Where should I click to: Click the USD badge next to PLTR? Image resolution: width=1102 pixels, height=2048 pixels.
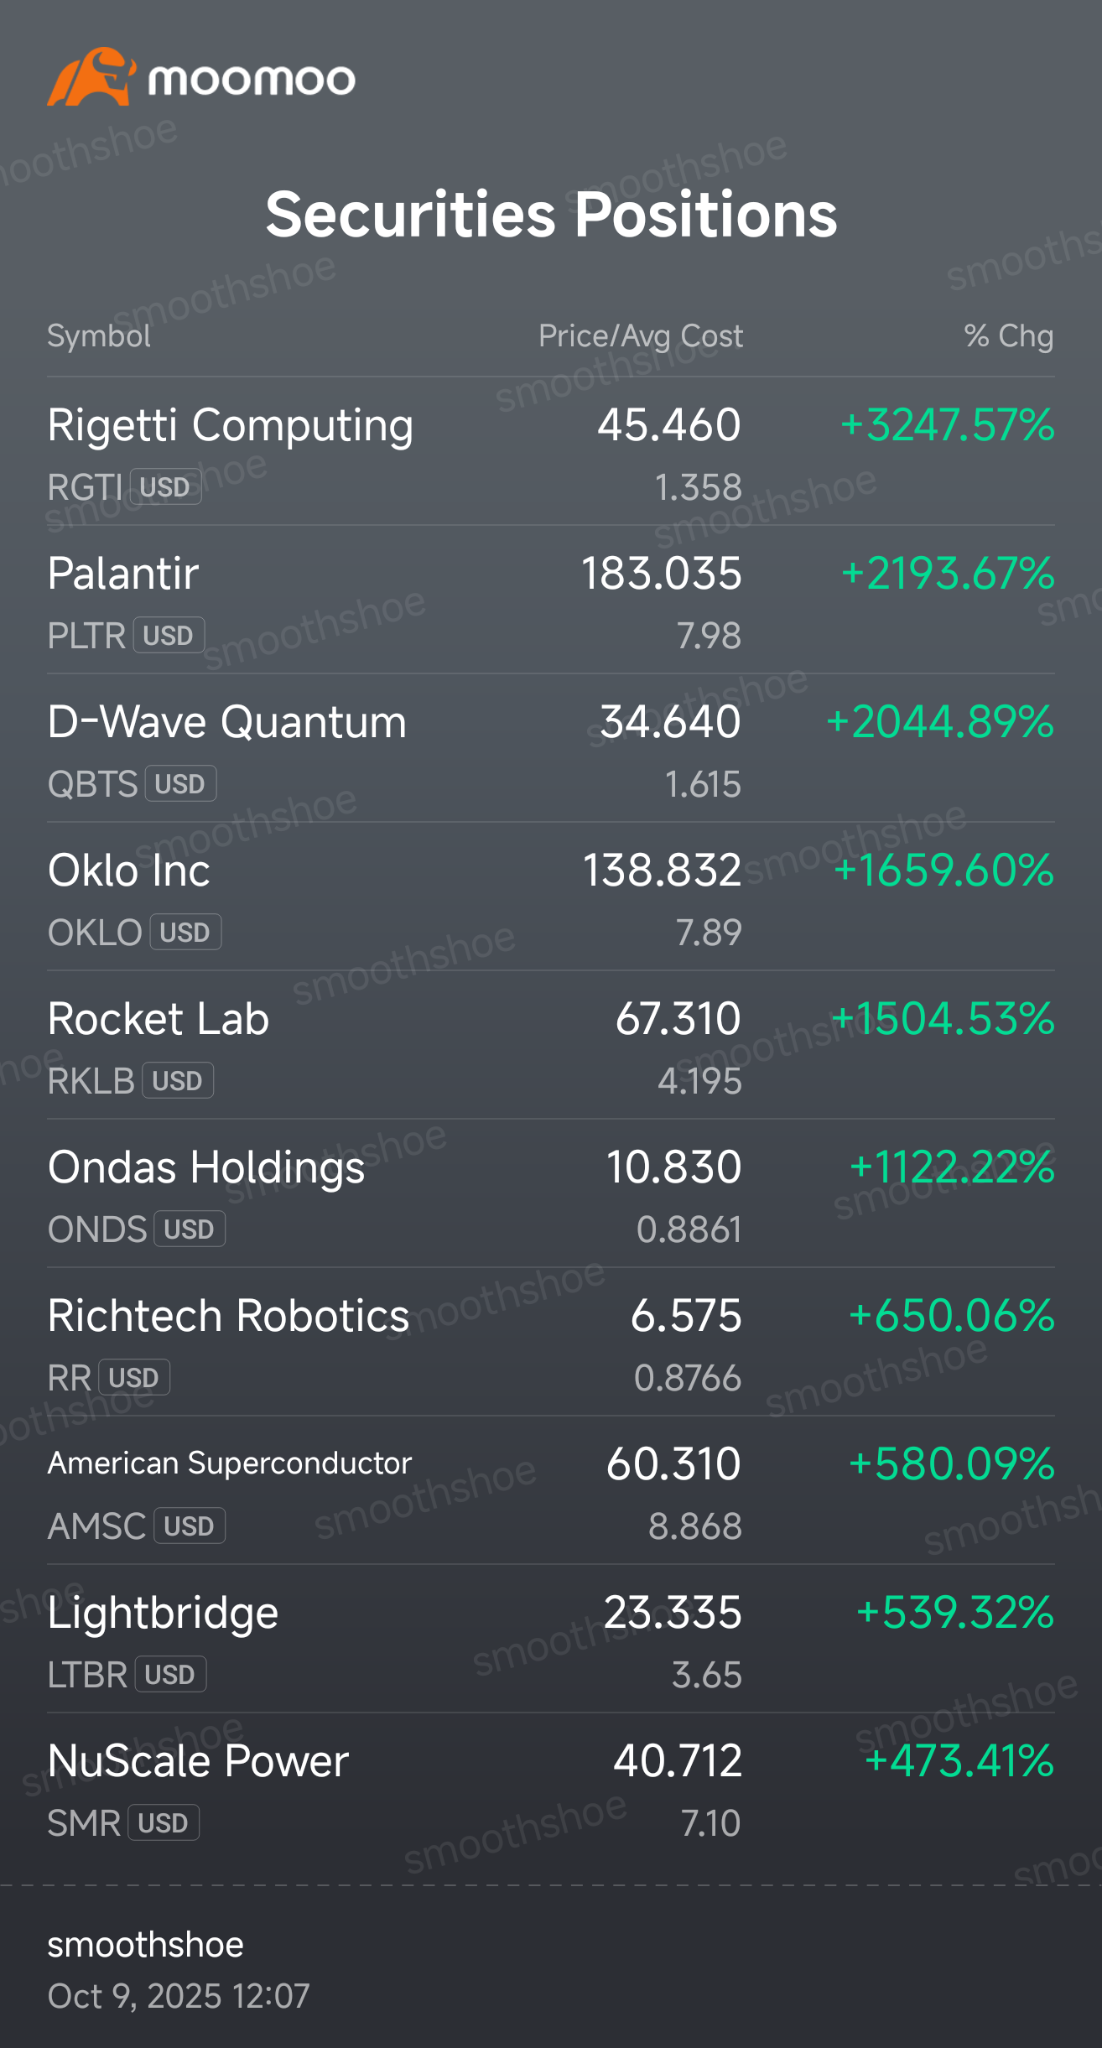(x=168, y=635)
